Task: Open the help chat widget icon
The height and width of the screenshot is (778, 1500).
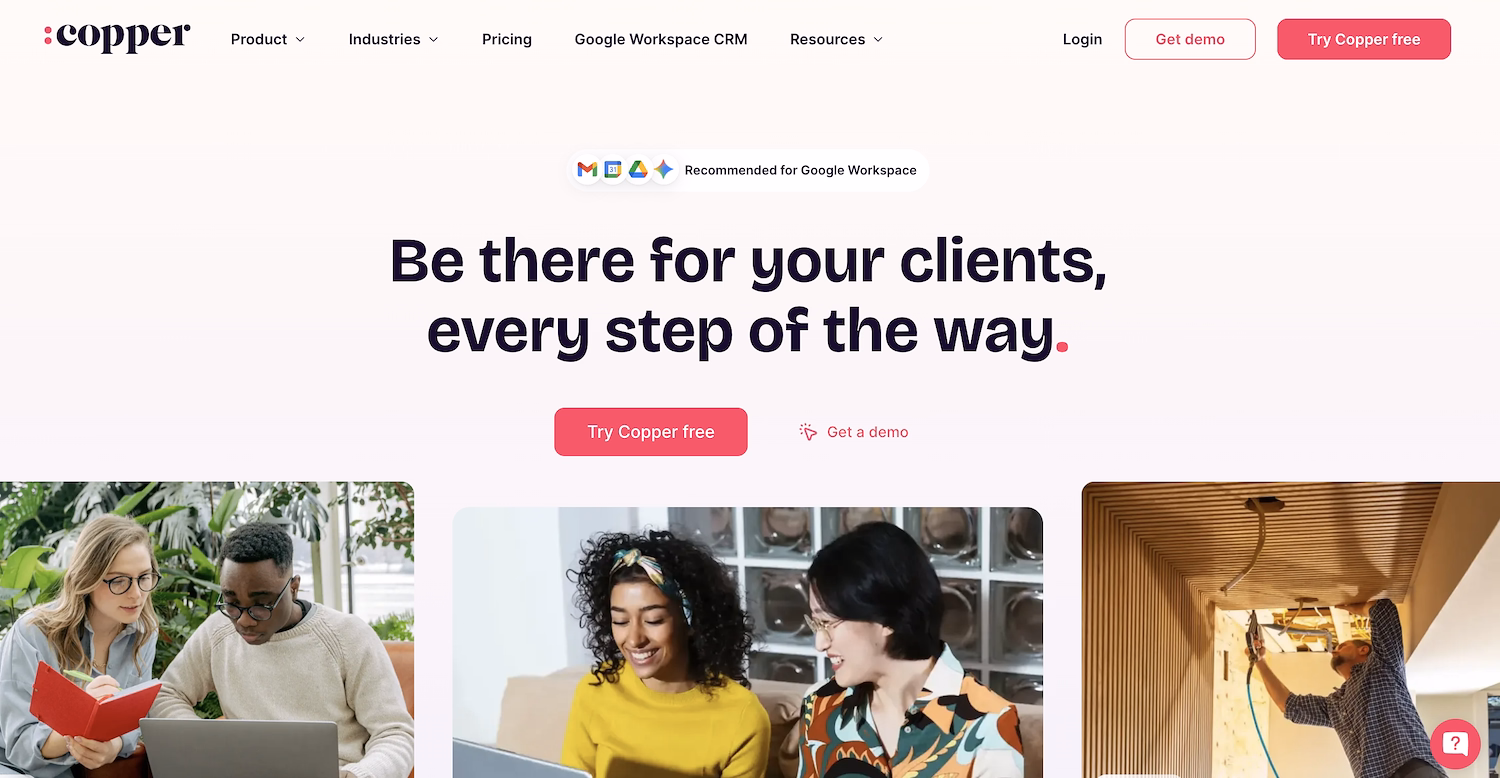Action: point(1455,743)
